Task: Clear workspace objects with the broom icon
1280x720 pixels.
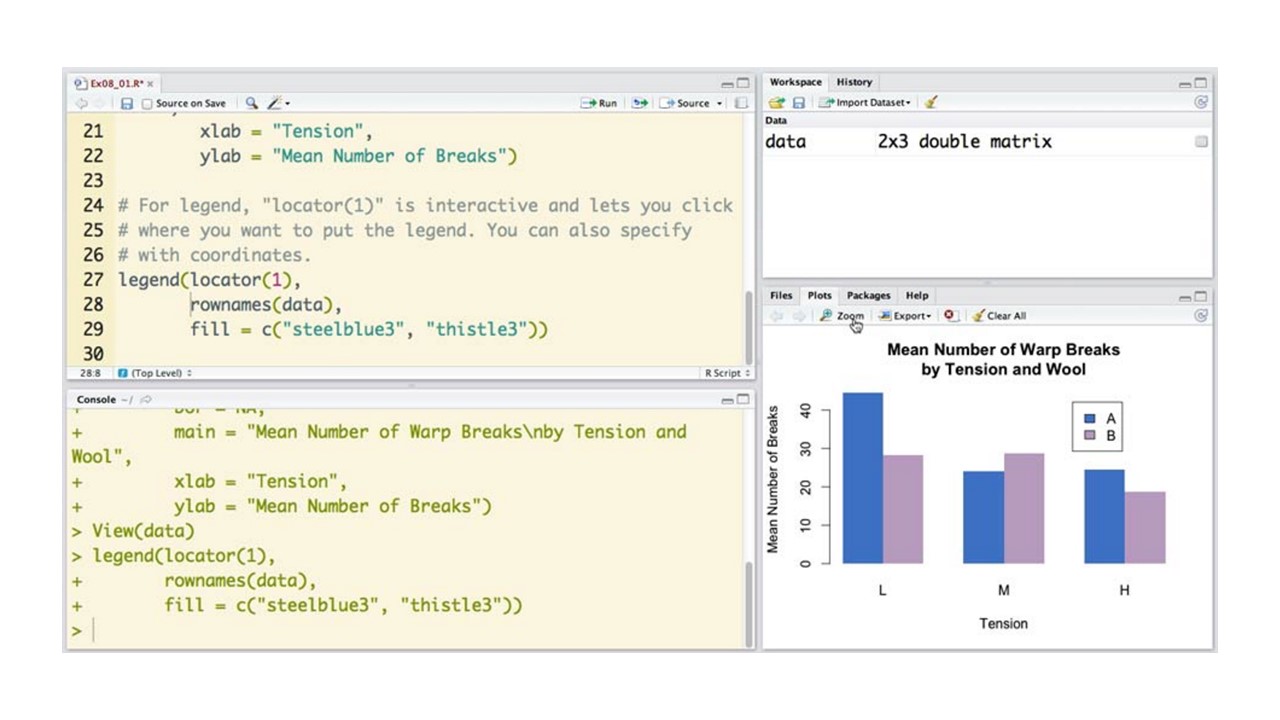Action: (931, 102)
